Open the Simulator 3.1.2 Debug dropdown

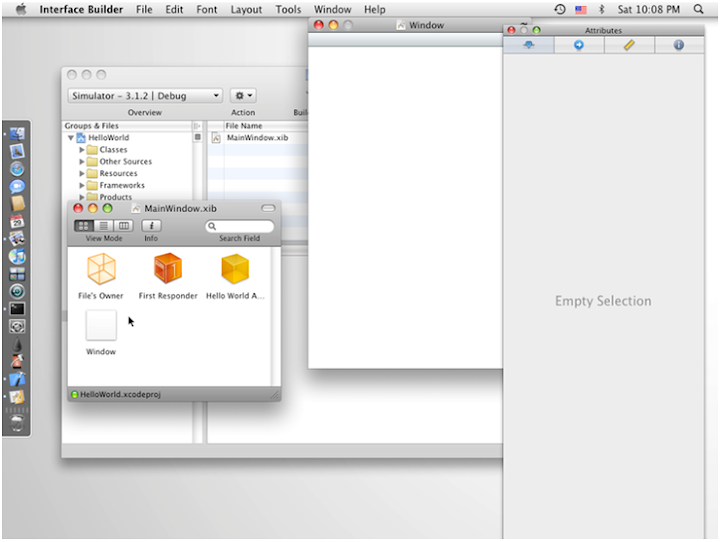click(x=145, y=96)
